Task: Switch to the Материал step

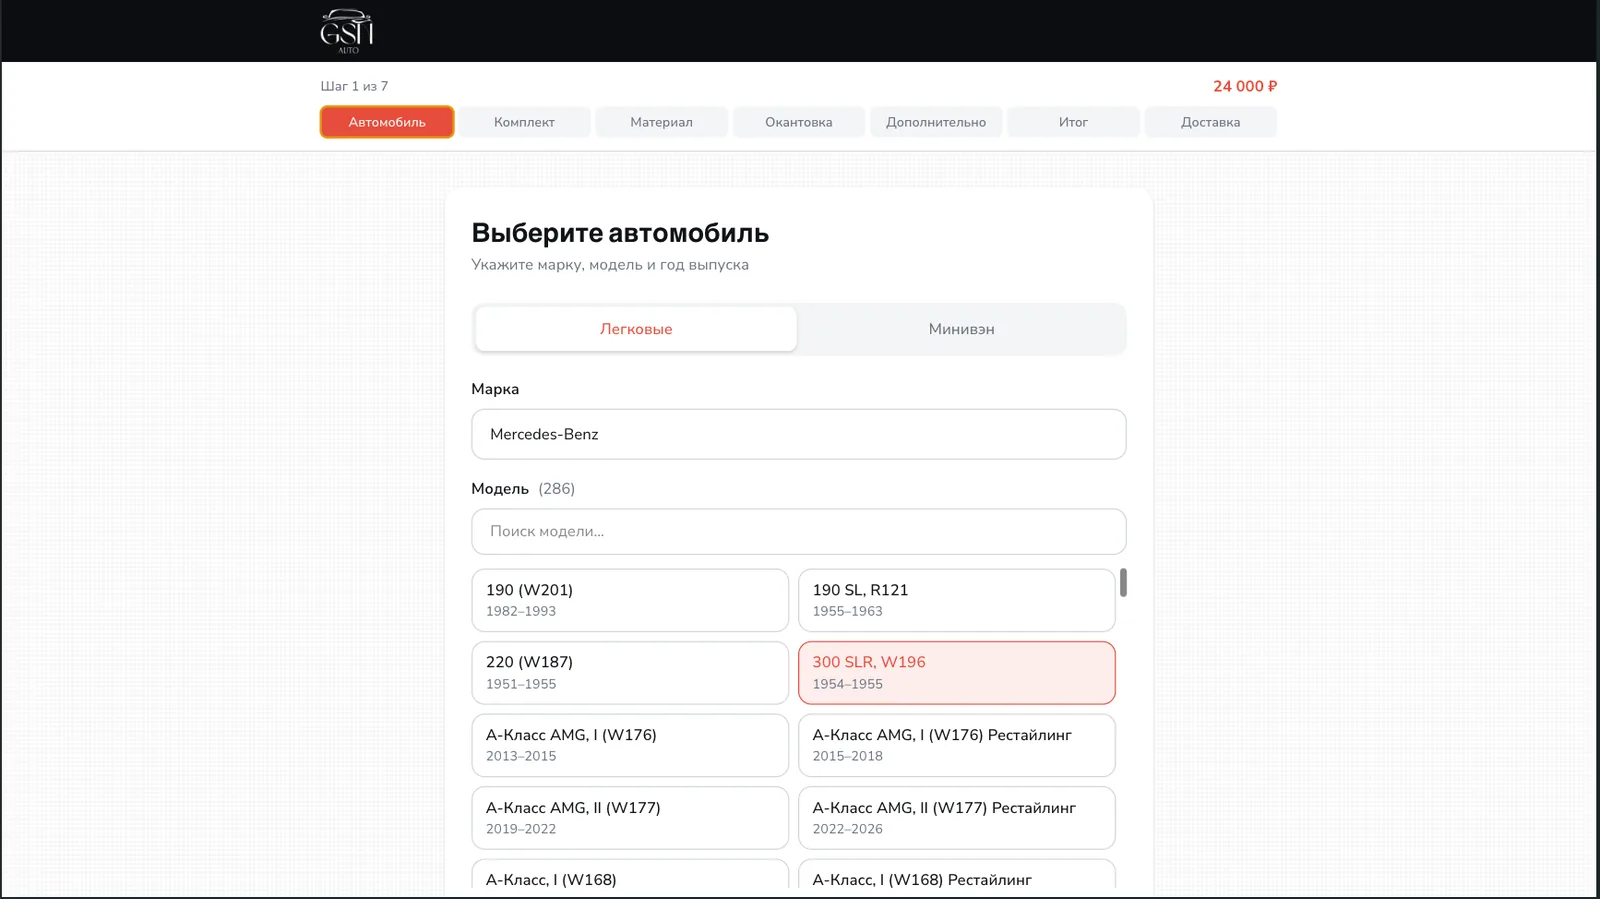Action: [x=661, y=122]
